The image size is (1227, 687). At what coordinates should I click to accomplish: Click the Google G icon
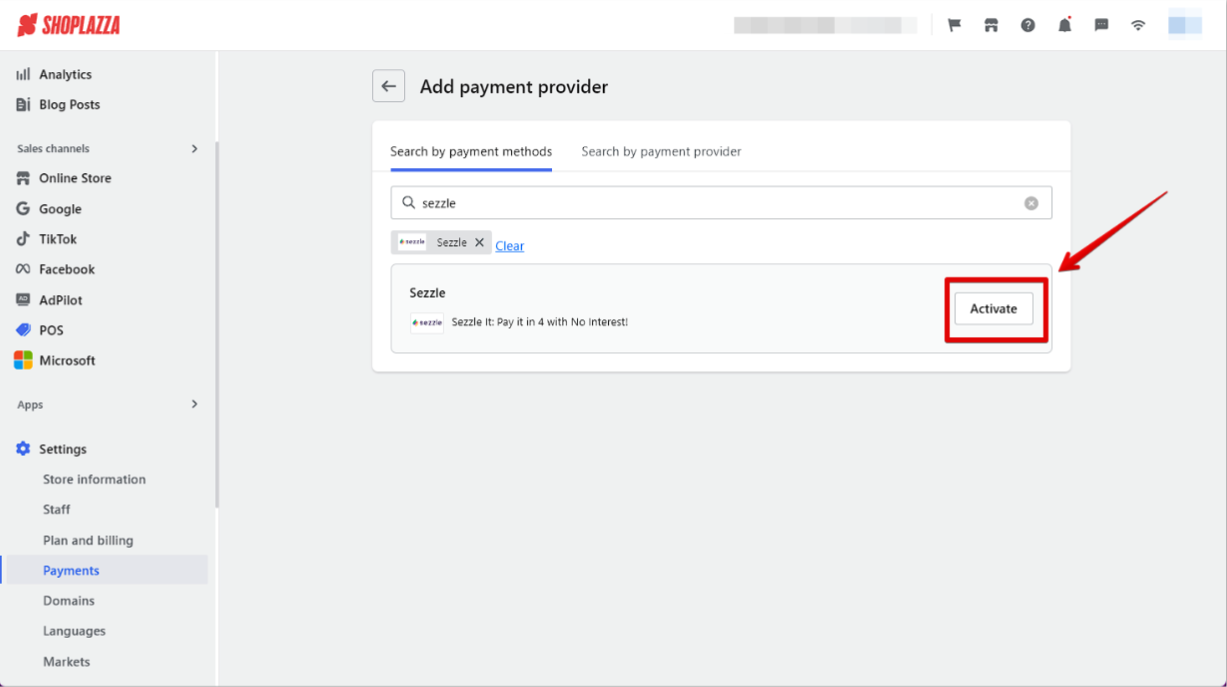click(x=23, y=209)
